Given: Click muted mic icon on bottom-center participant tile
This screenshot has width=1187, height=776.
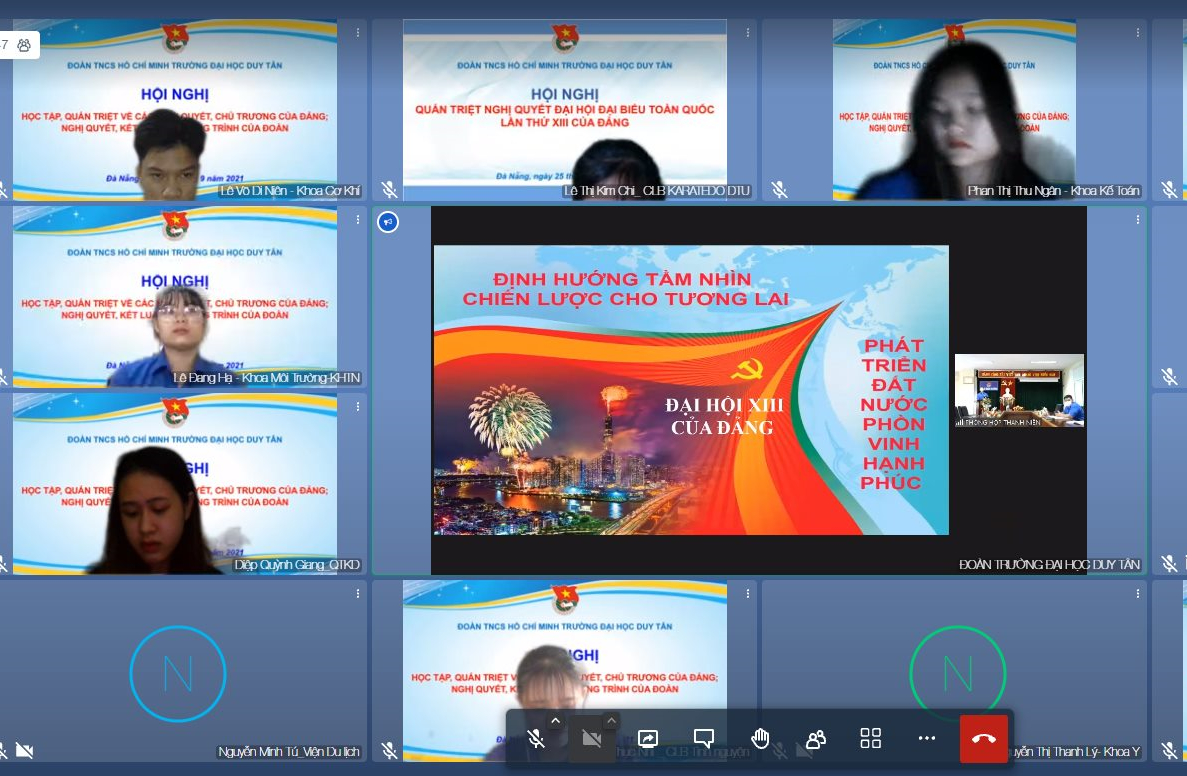Looking at the screenshot, I should pos(389,750).
